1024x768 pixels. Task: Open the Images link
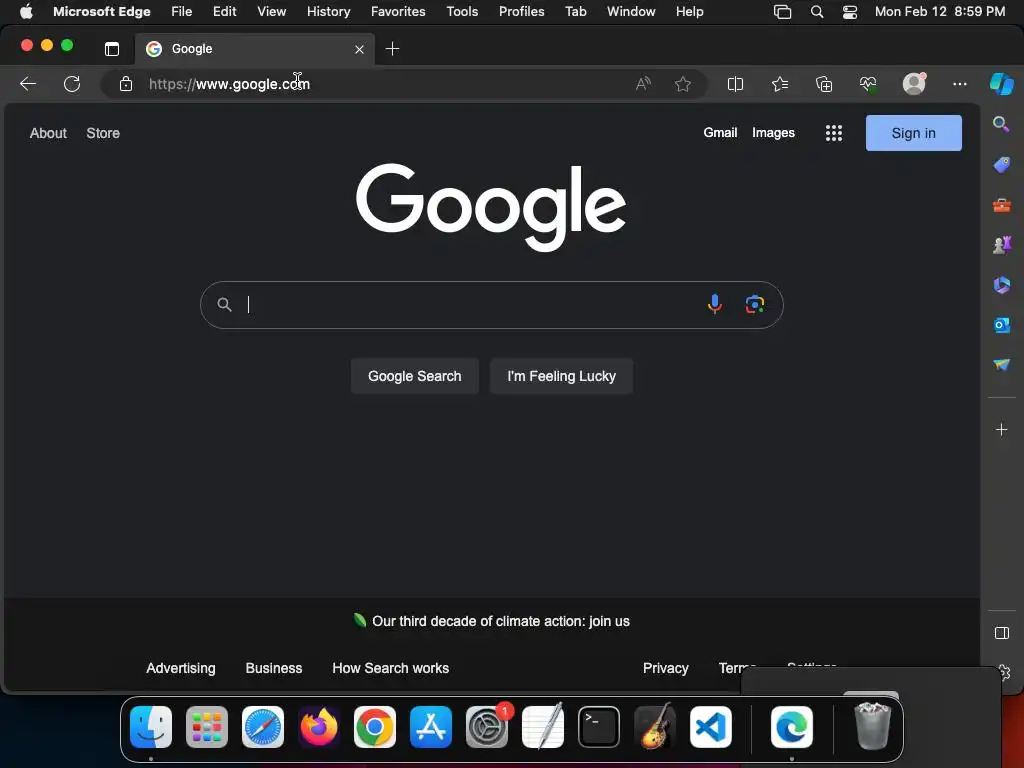773,133
